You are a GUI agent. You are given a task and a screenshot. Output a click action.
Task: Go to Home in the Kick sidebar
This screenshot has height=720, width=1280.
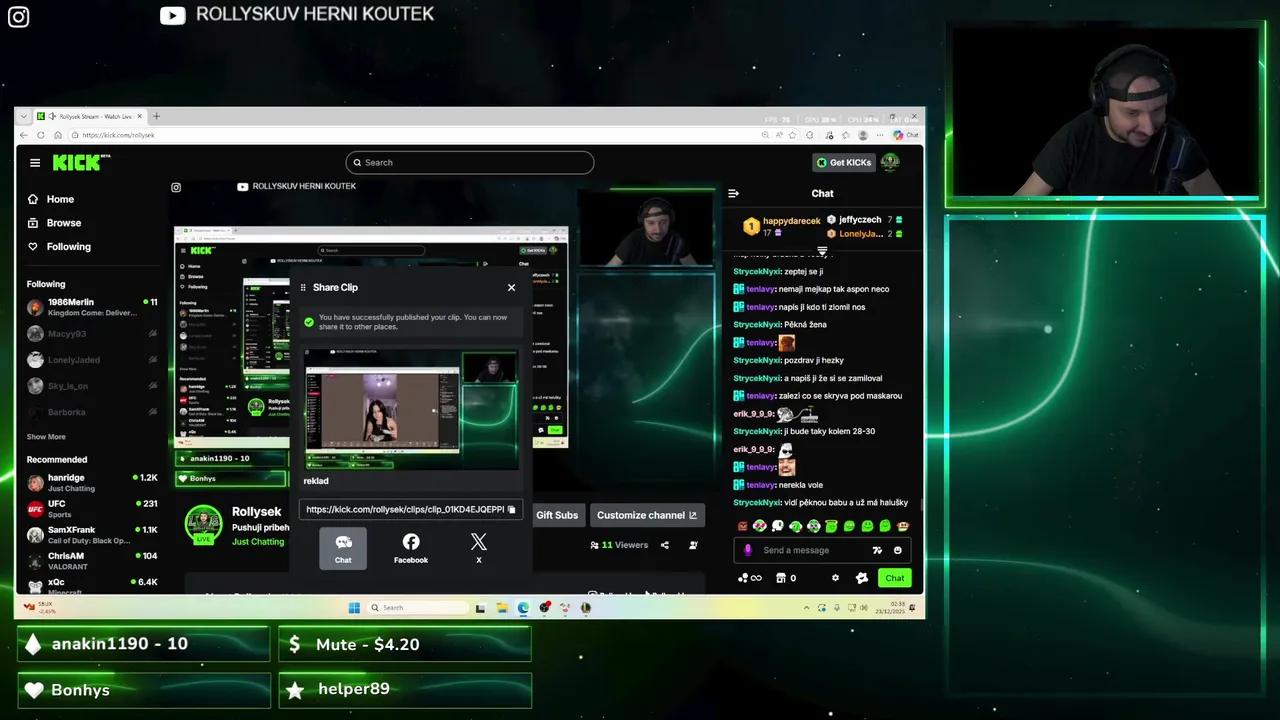click(51, 199)
